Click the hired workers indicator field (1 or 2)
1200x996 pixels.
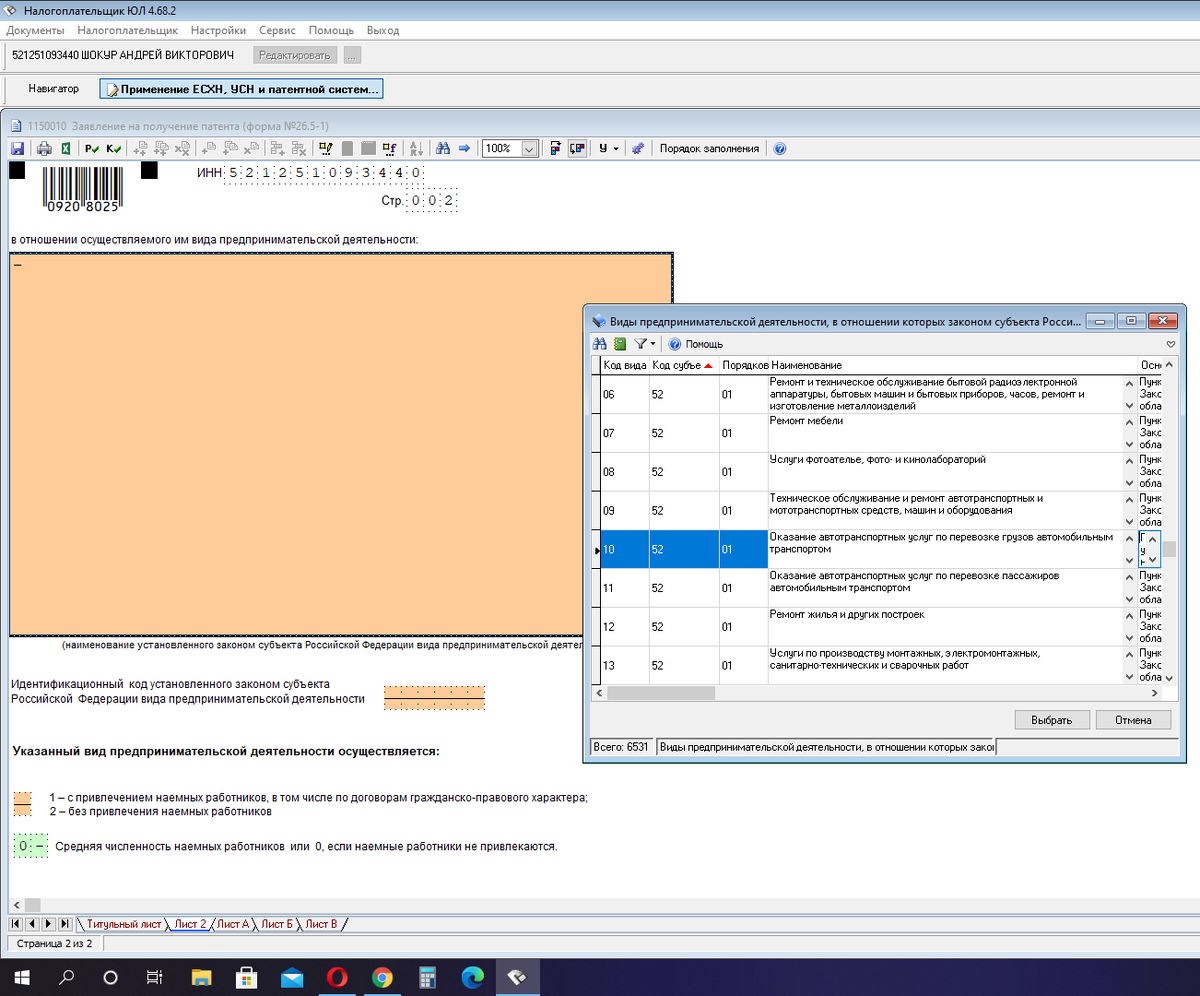(22, 804)
